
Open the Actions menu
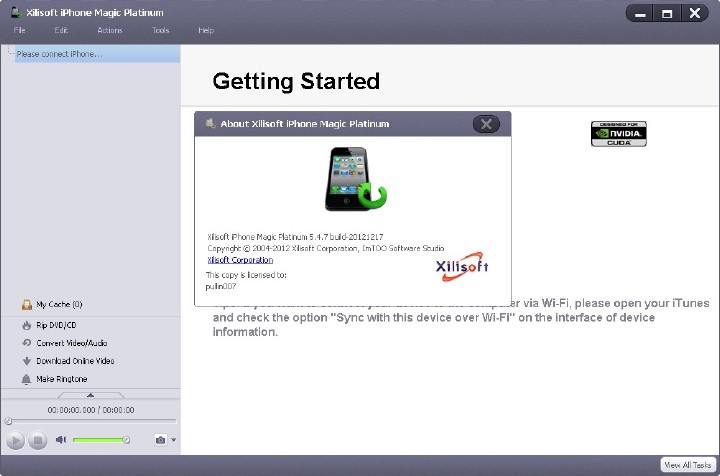pos(110,31)
